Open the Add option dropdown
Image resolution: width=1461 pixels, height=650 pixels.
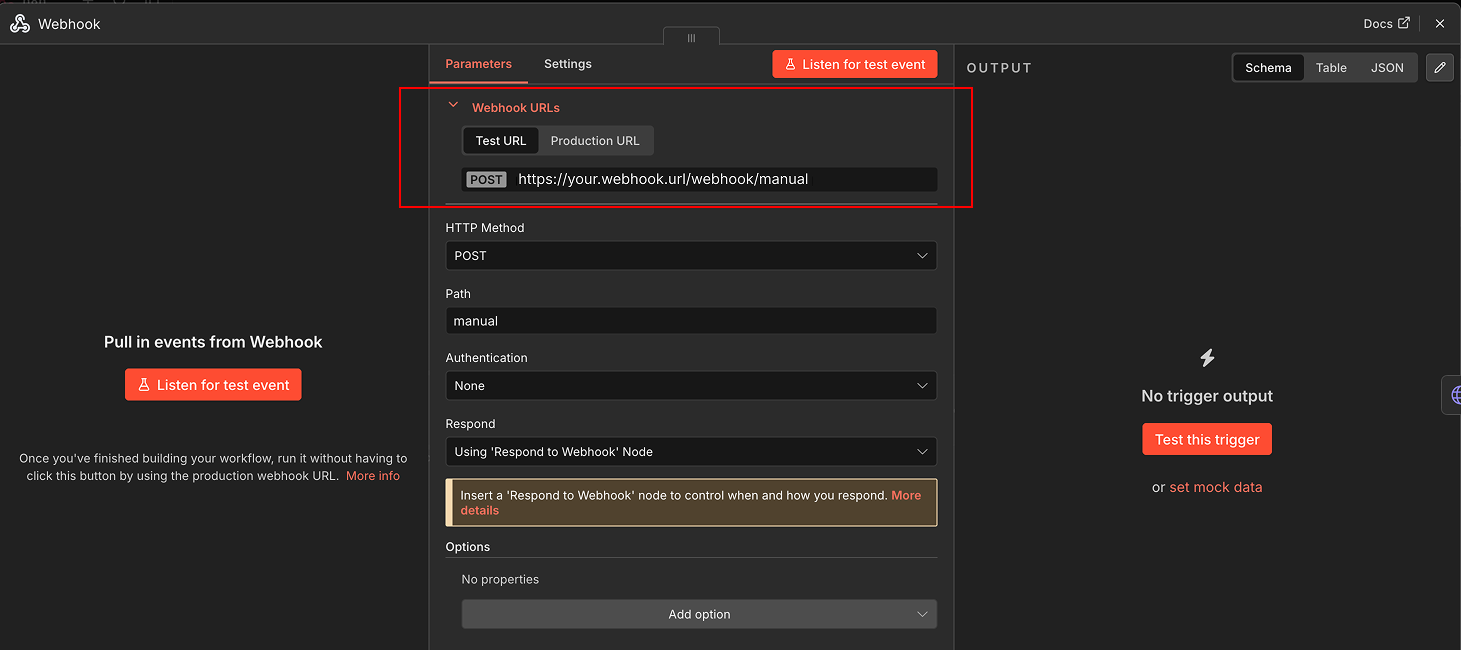pos(699,614)
